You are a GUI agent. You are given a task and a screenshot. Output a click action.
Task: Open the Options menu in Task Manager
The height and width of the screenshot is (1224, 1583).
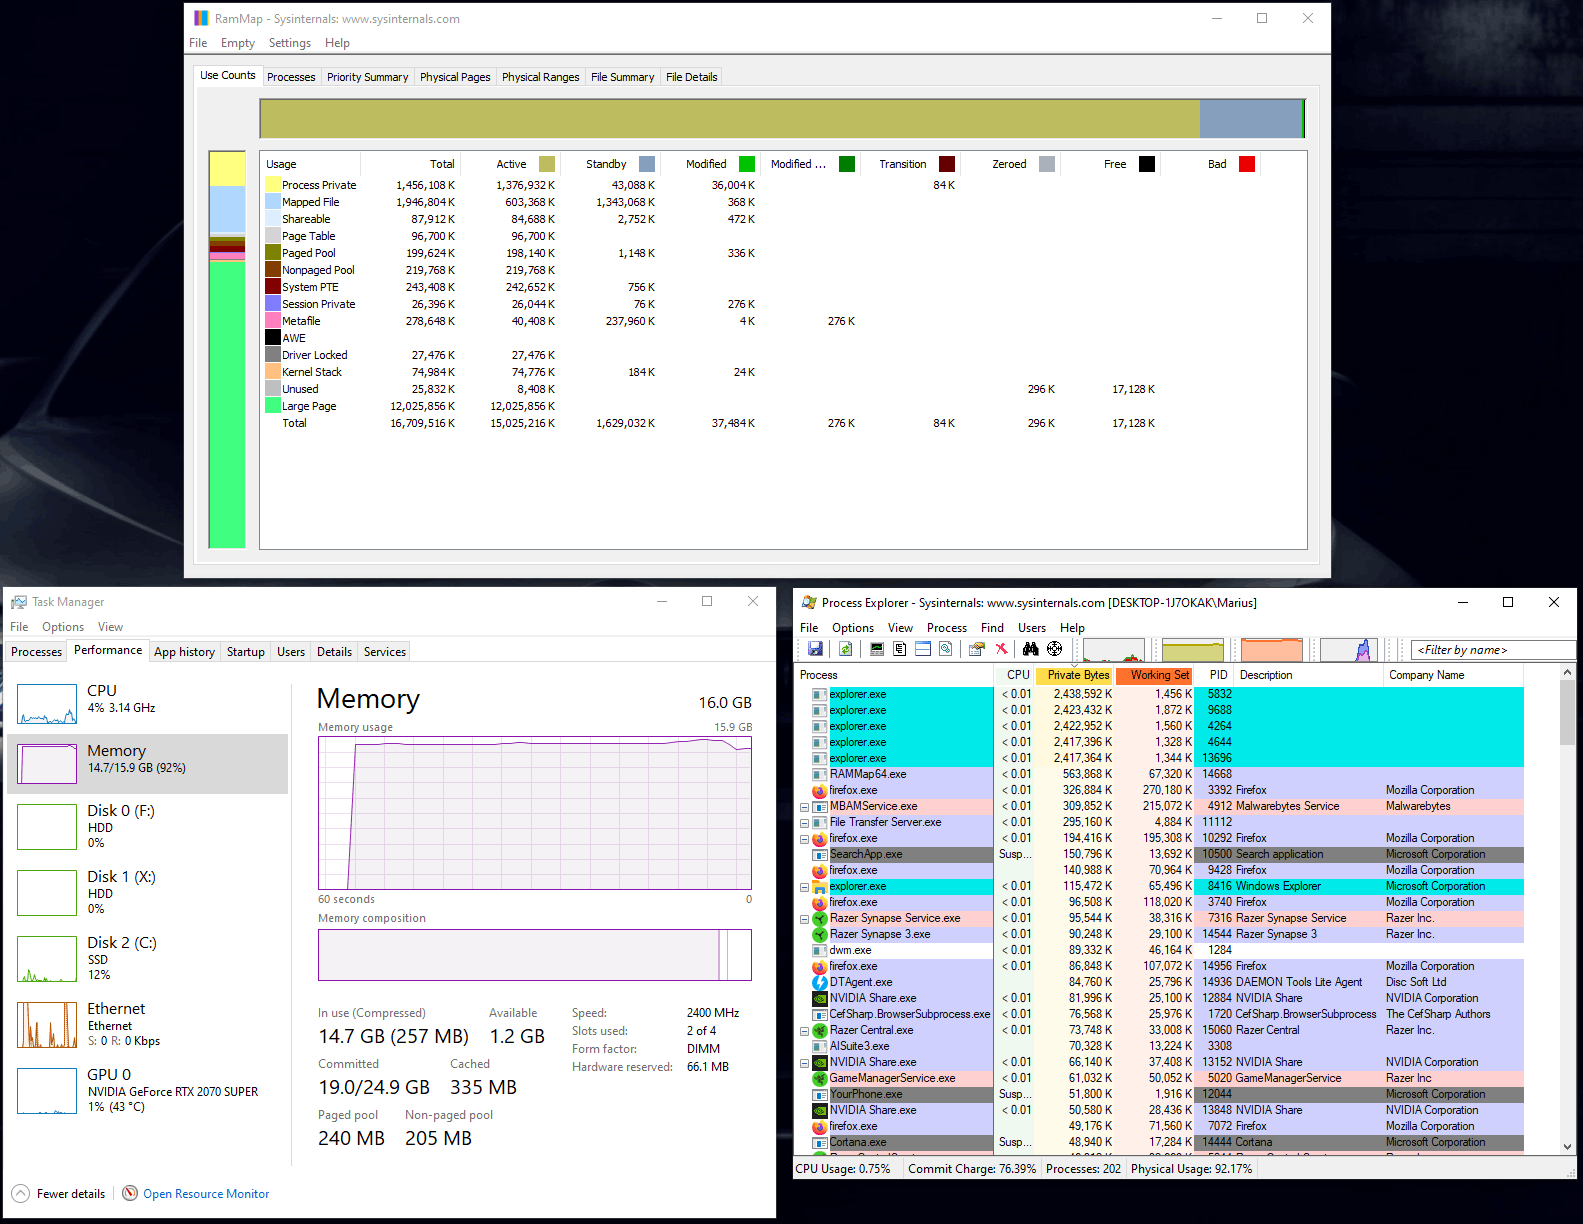pyautogui.click(x=63, y=627)
